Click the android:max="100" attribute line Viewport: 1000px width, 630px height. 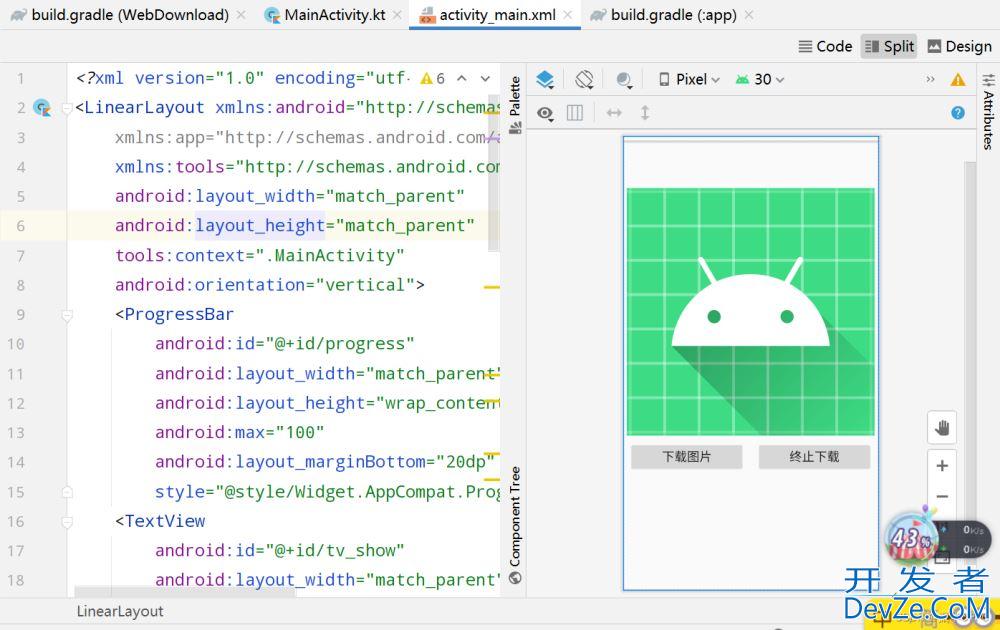coord(239,432)
